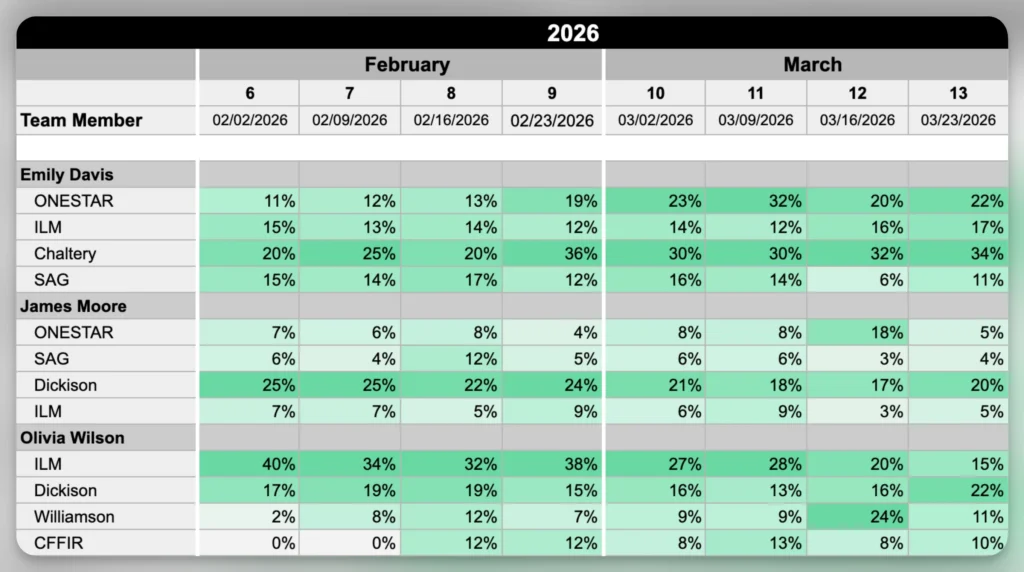Select the 40% cell in Olivia Wilson's ILM row

point(249,464)
